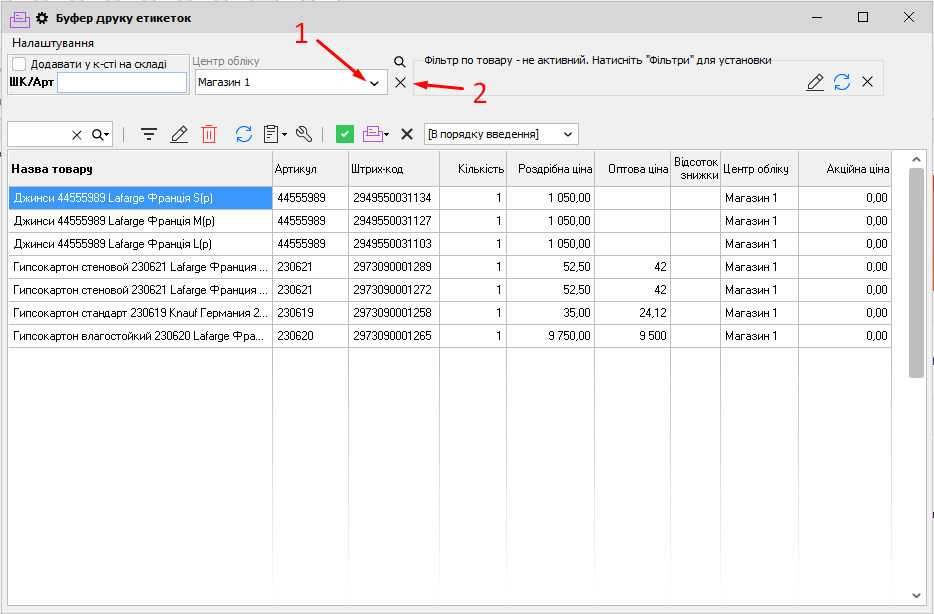Viewport: 934px width, 614px height.
Task: Click the magnifier above the filter panel
Action: [400, 62]
